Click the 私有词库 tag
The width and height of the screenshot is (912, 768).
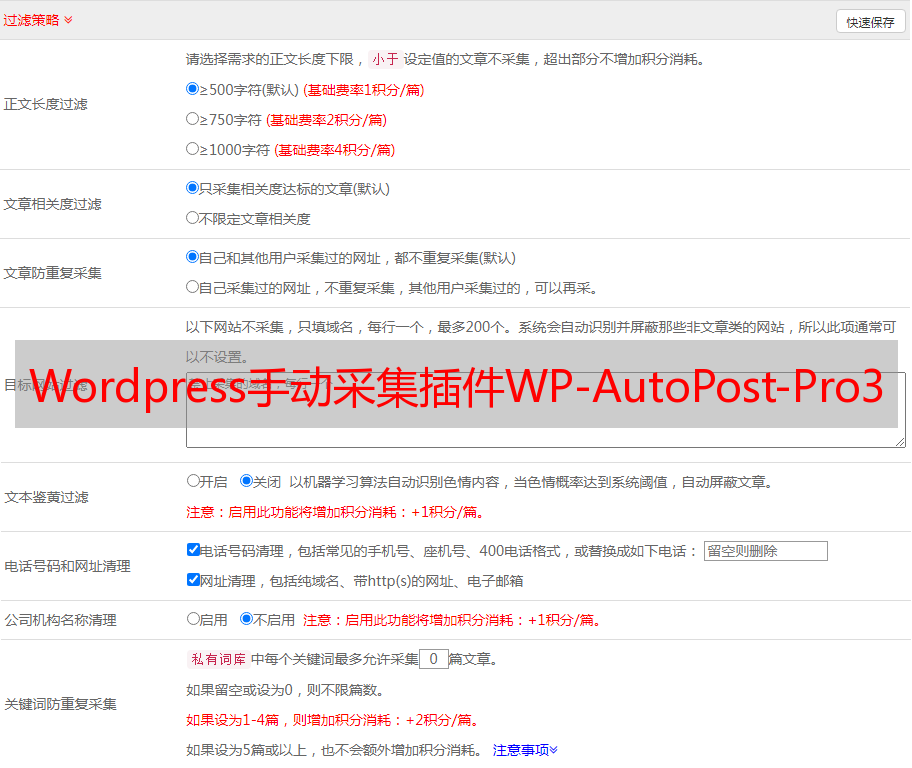218,659
